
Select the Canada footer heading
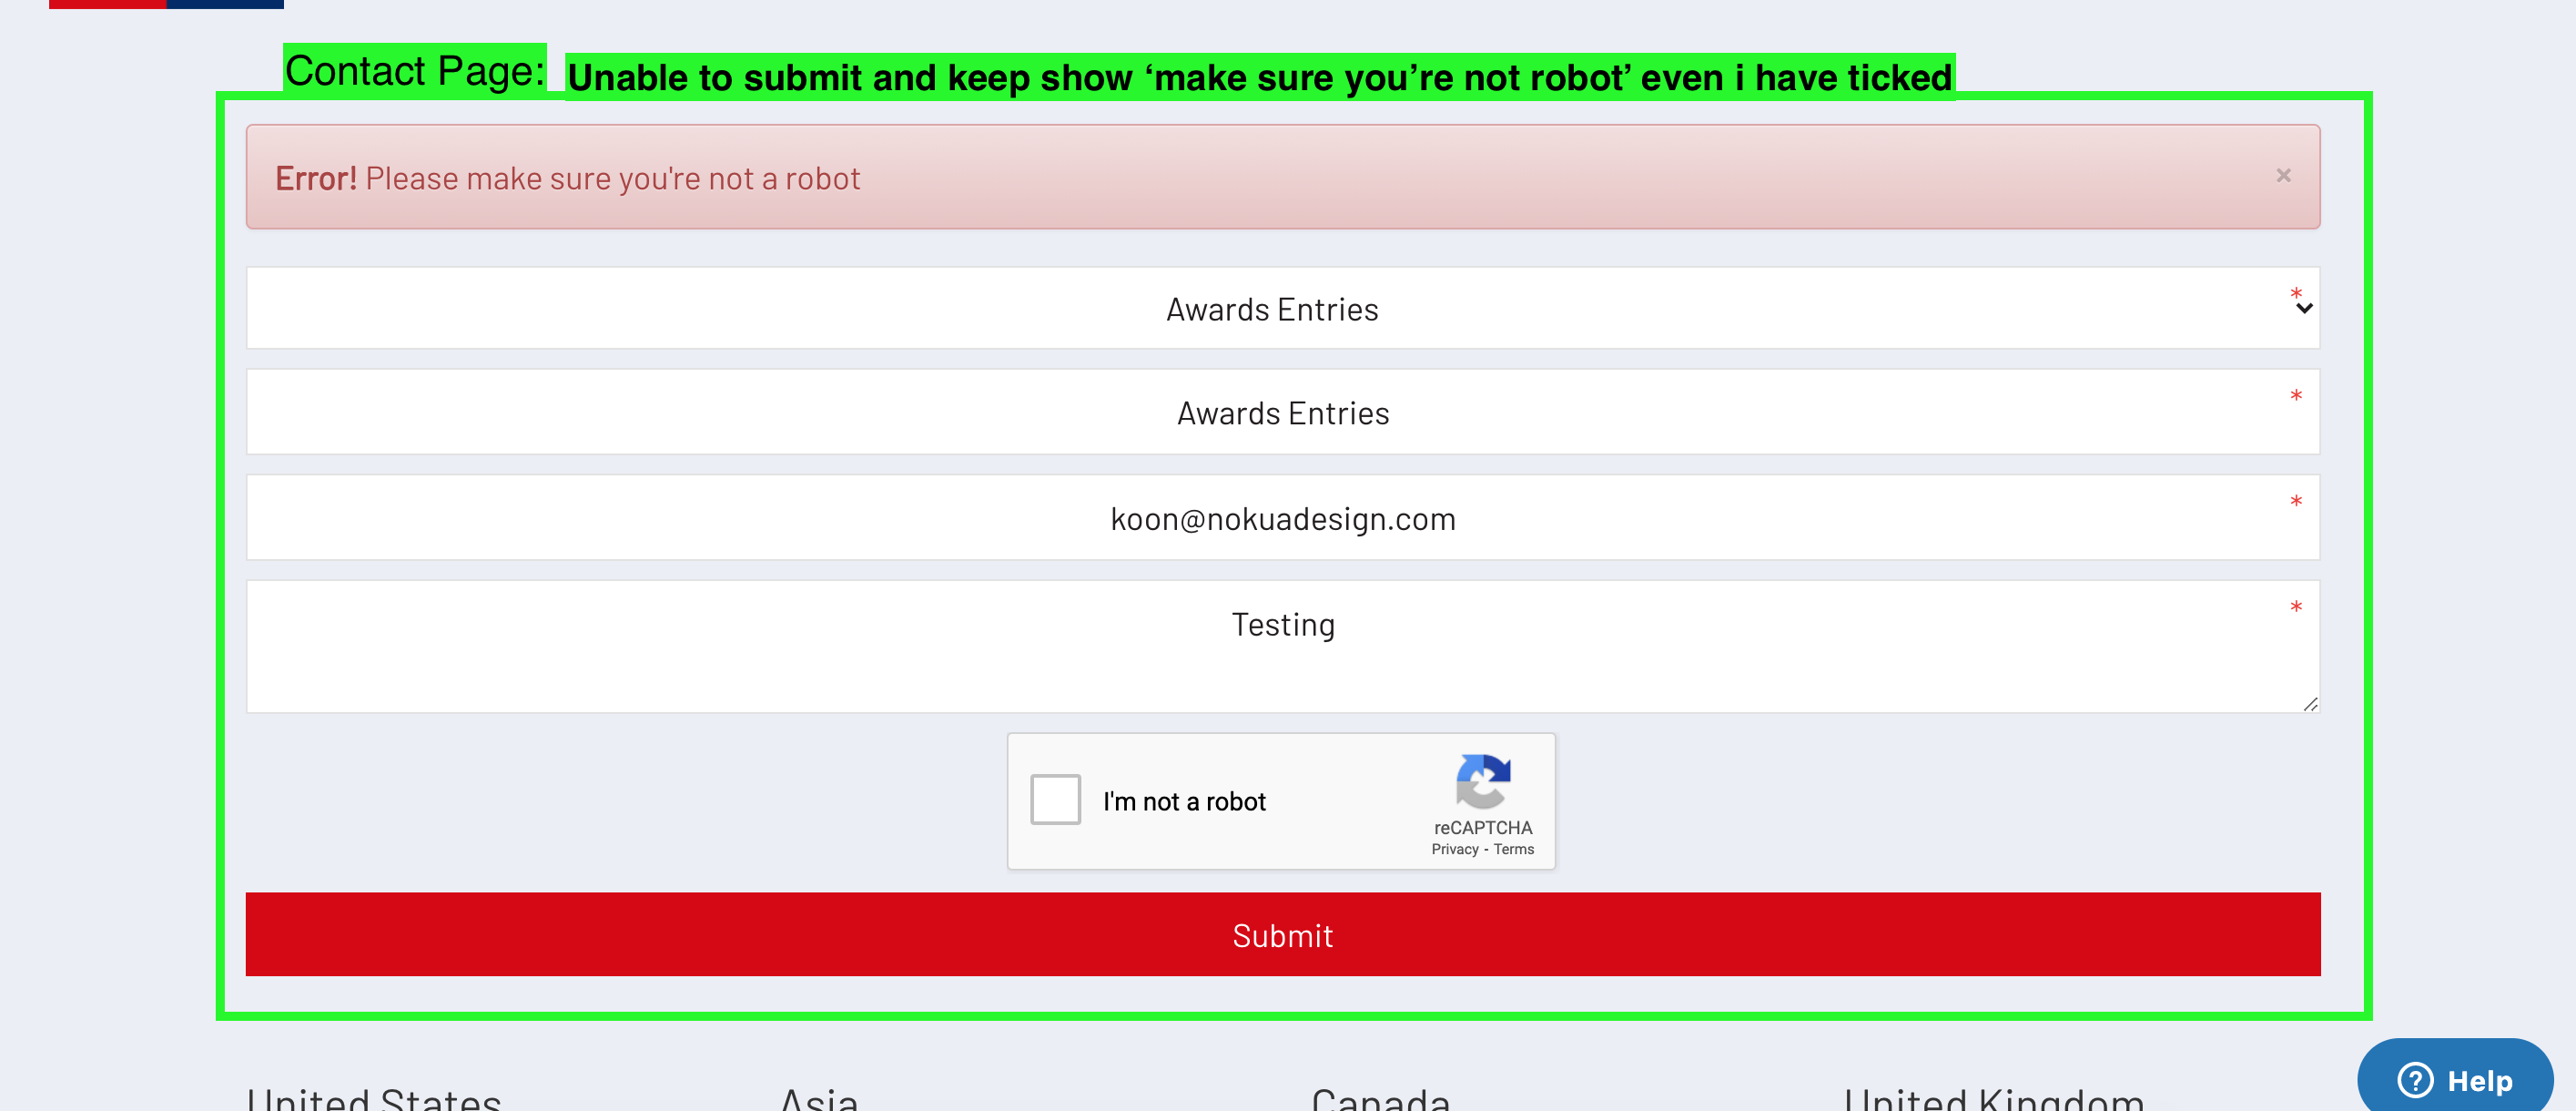click(1380, 1099)
